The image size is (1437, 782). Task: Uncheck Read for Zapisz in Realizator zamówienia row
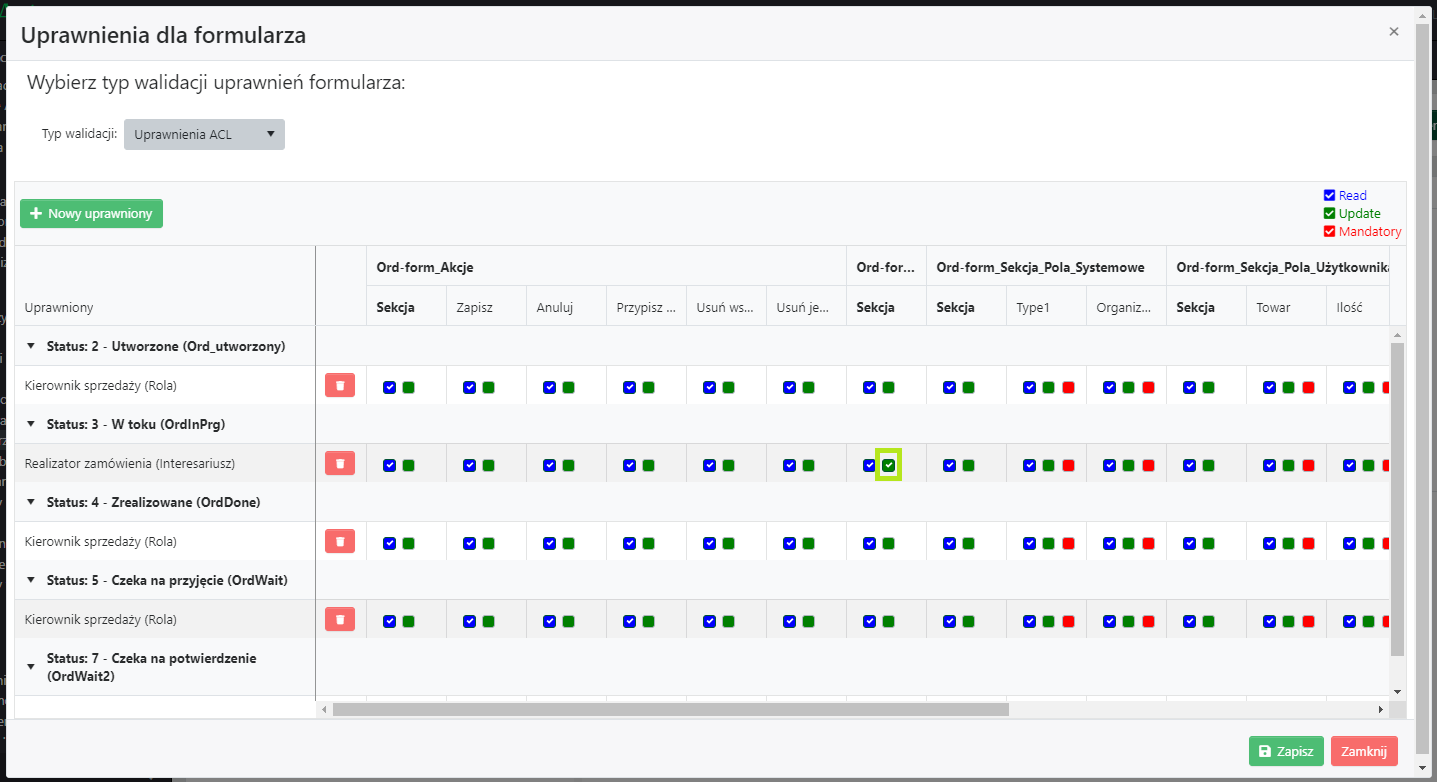coord(469,465)
